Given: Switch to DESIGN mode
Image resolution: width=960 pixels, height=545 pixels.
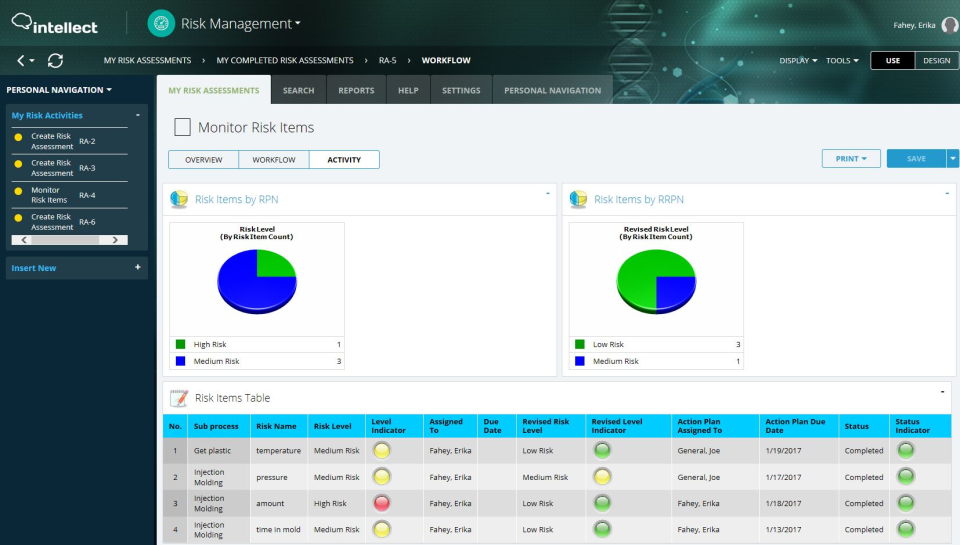Looking at the screenshot, I should 936,61.
